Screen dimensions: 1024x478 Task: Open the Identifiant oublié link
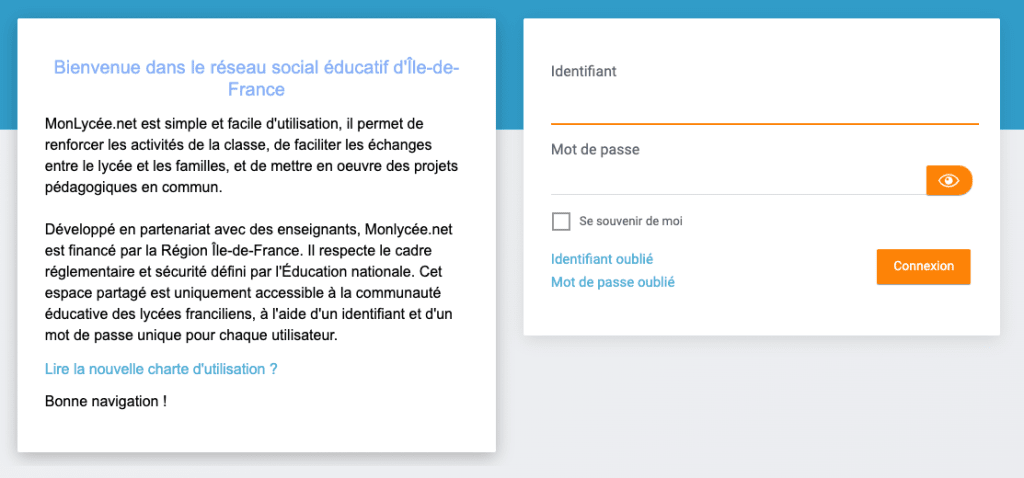coord(602,259)
